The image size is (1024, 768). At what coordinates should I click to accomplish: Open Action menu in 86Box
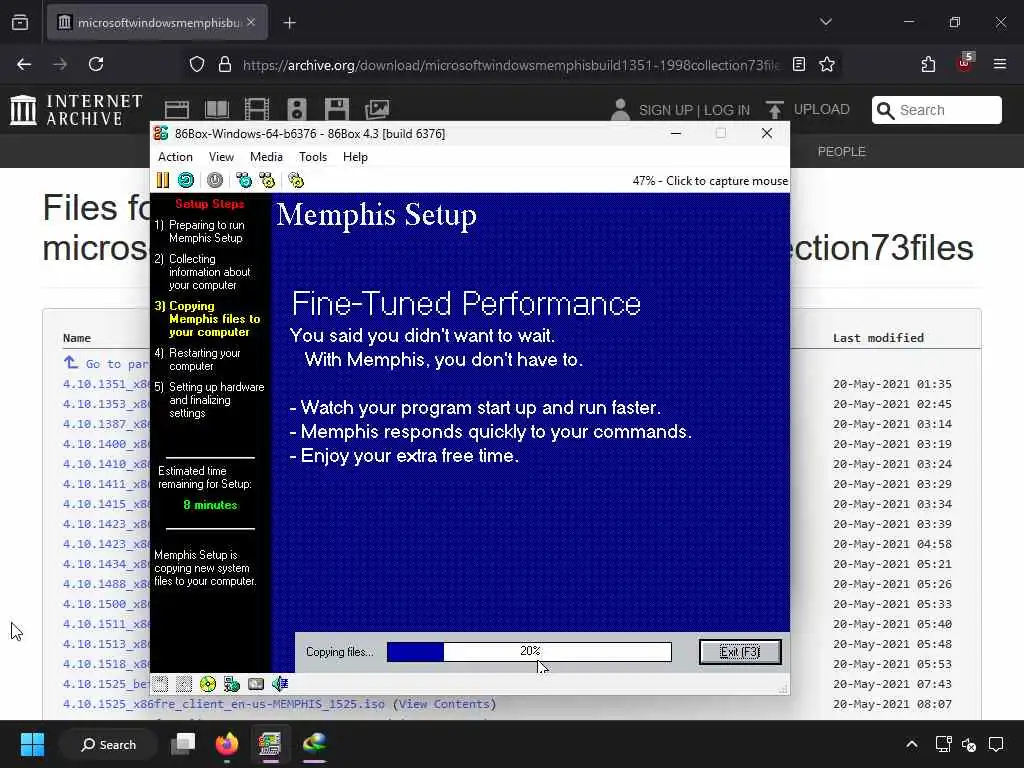(x=175, y=157)
